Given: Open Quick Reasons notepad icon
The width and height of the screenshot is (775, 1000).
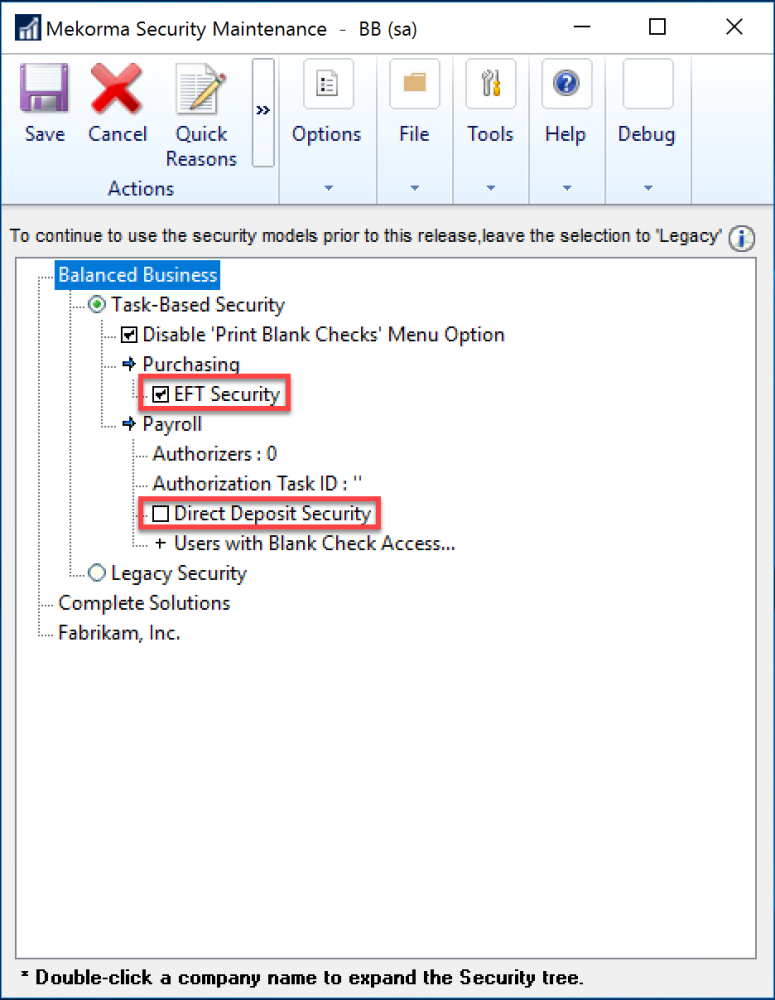Looking at the screenshot, I should (x=201, y=88).
